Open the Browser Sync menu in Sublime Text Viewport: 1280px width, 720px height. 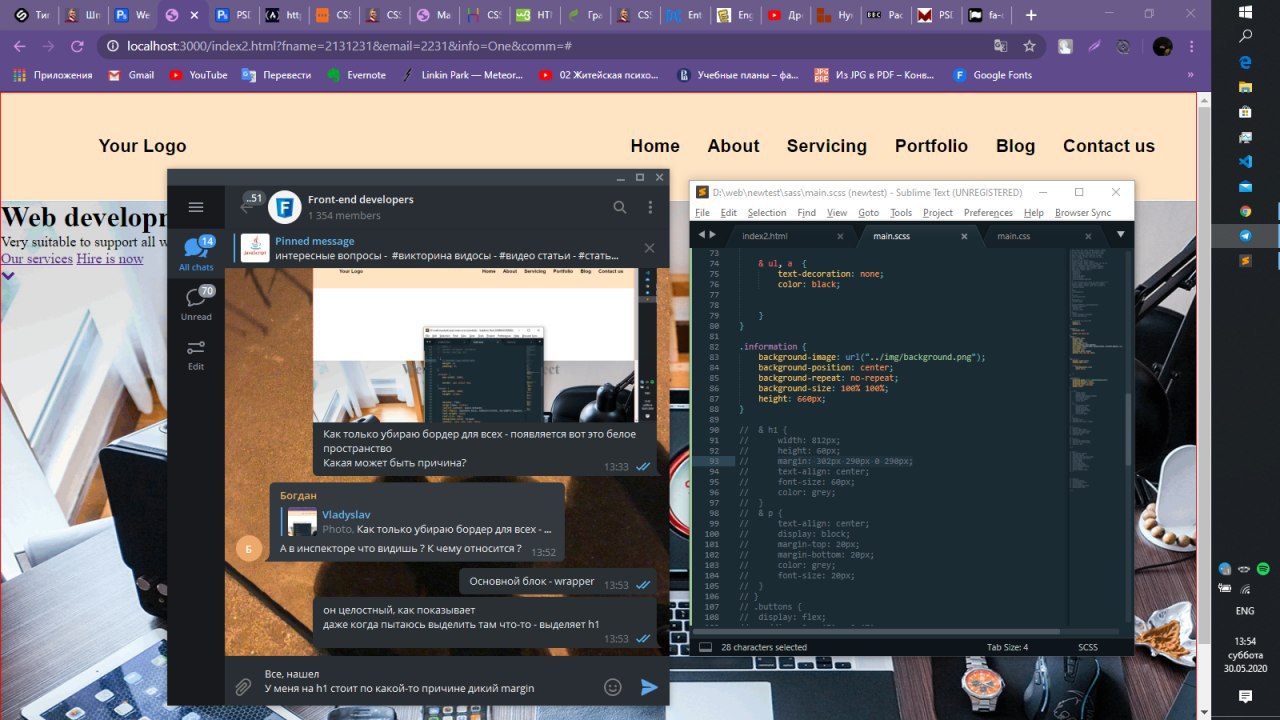coord(1083,213)
